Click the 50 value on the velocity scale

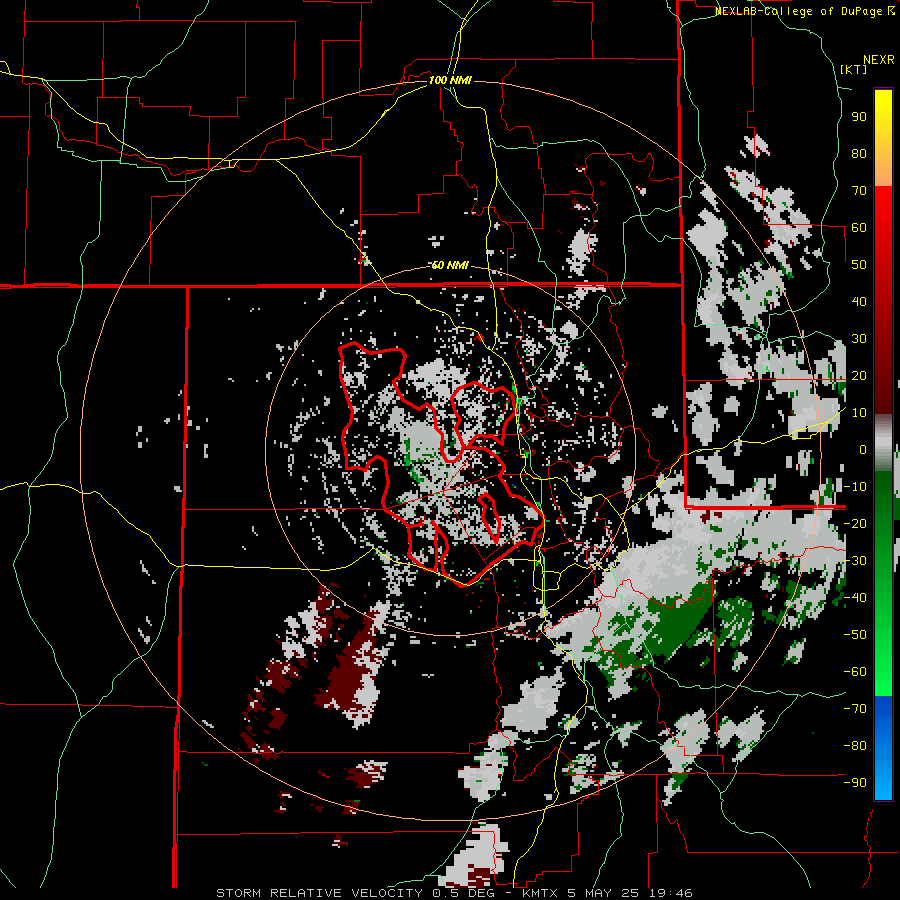859,265
